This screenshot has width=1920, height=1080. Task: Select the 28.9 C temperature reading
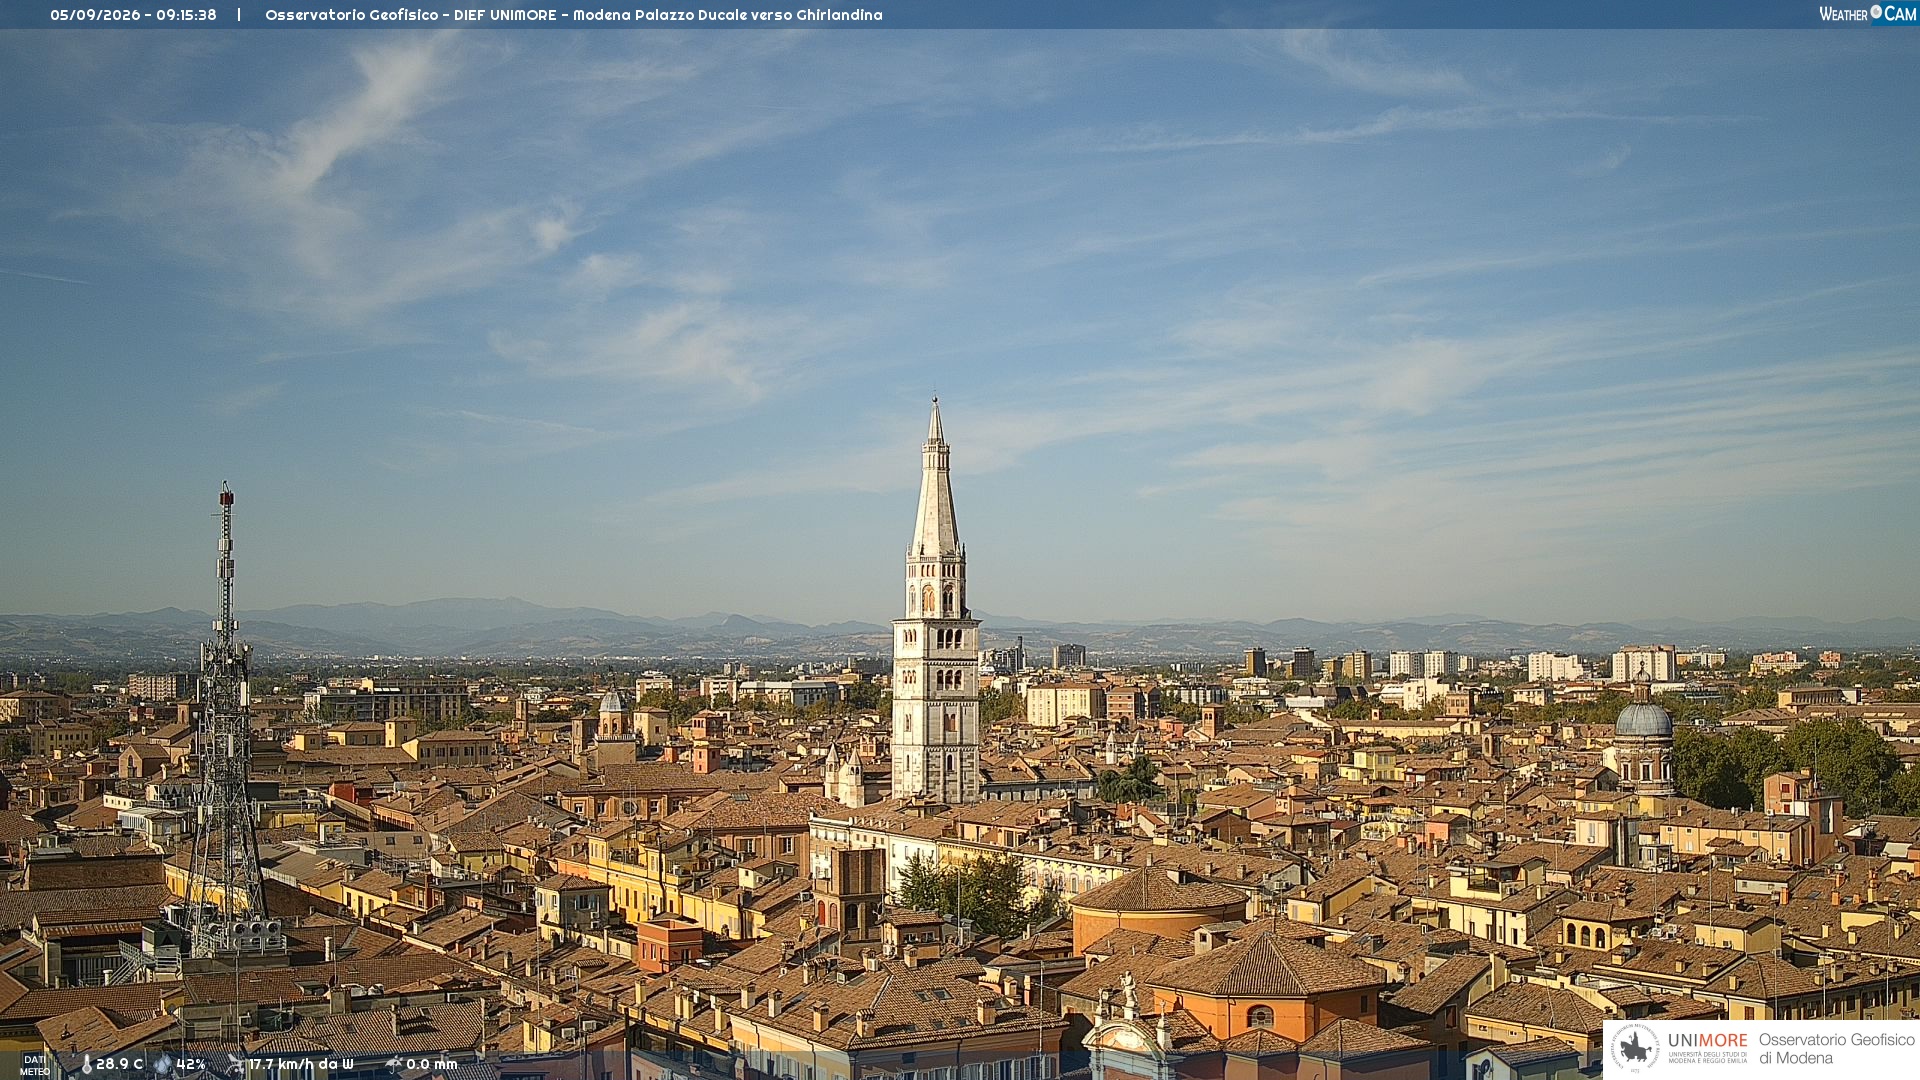[x=119, y=1065]
